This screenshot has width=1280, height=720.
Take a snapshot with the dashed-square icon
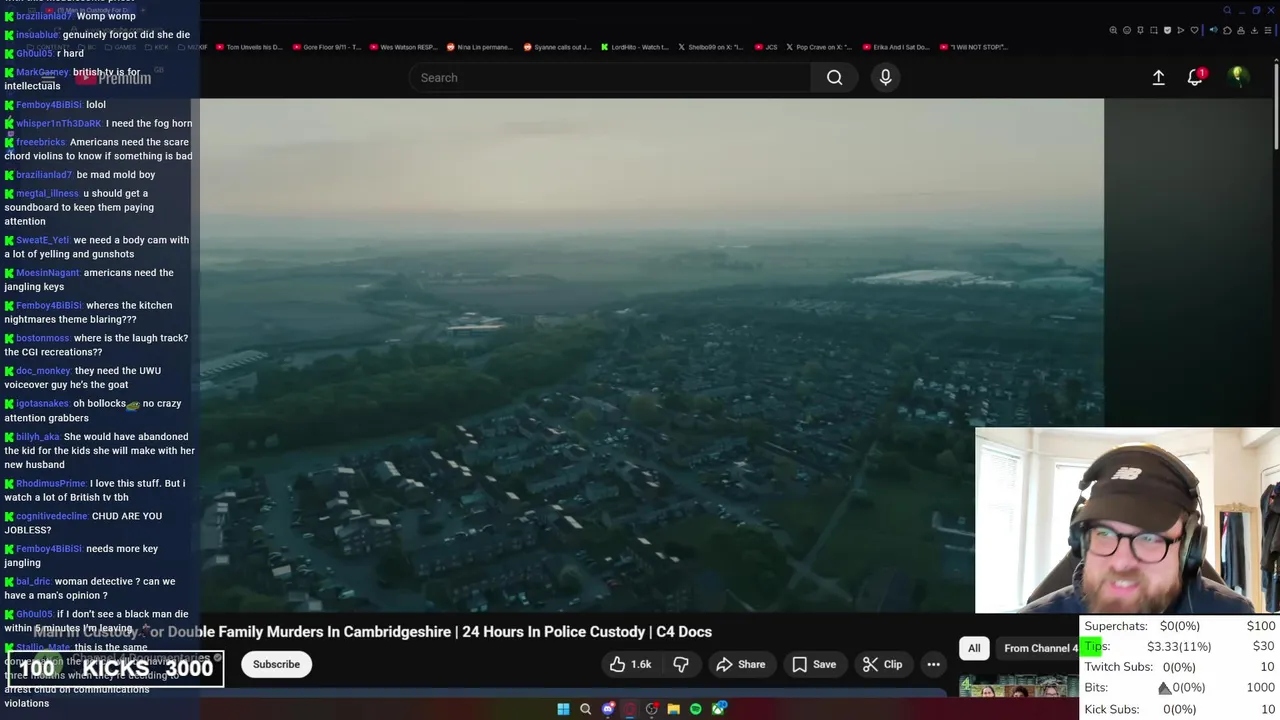1154,30
